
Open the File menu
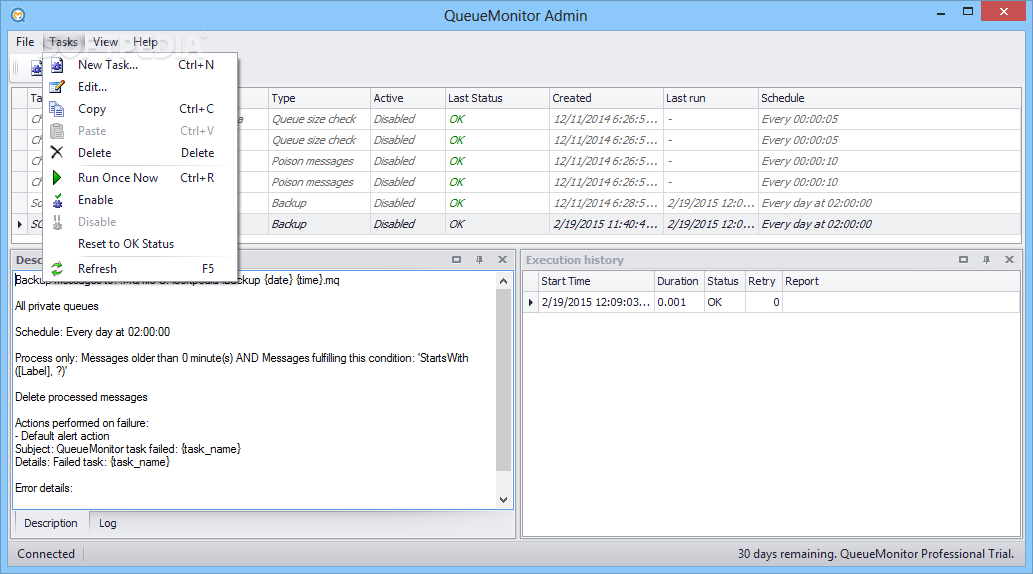point(25,42)
